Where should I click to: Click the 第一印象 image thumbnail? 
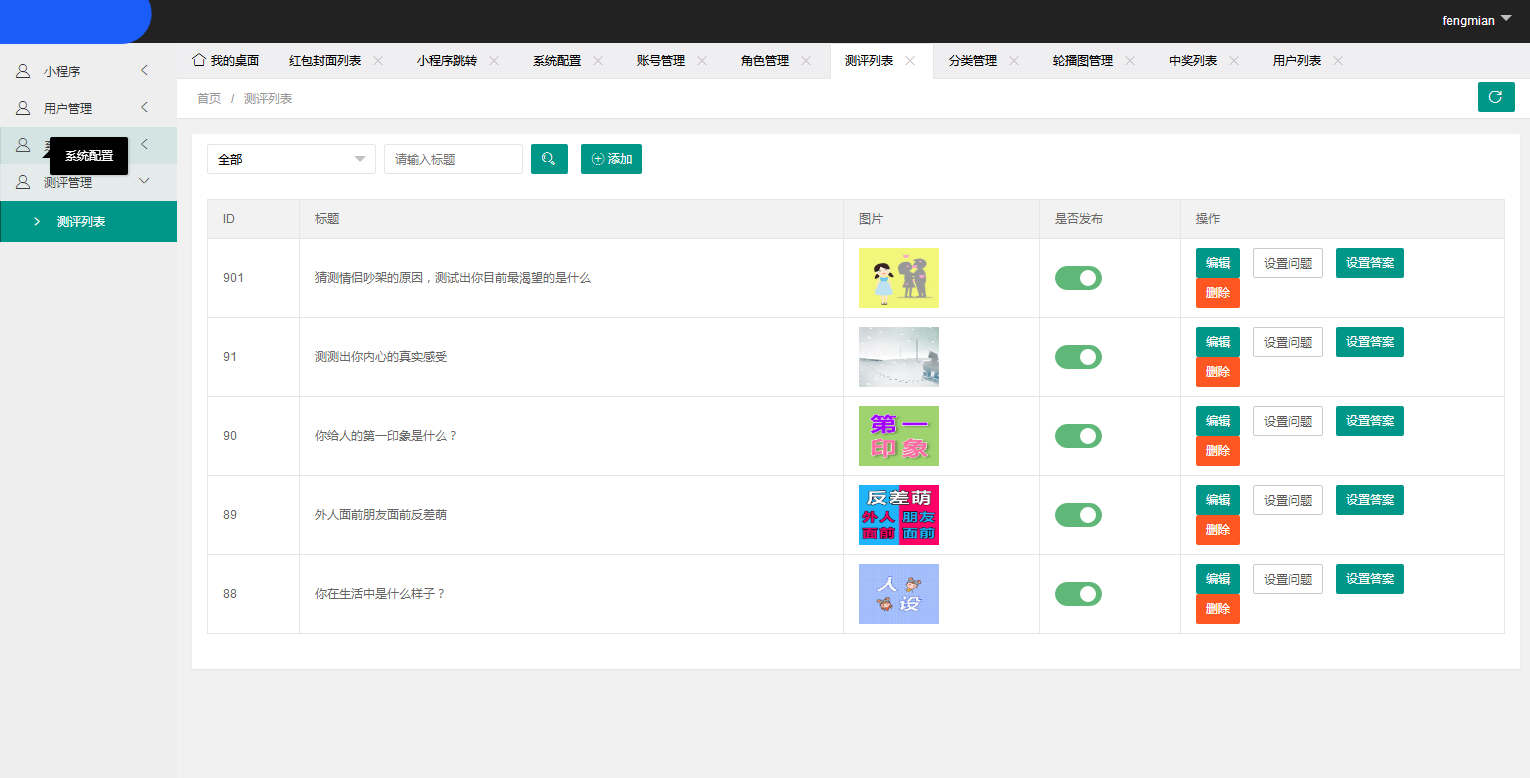point(898,435)
